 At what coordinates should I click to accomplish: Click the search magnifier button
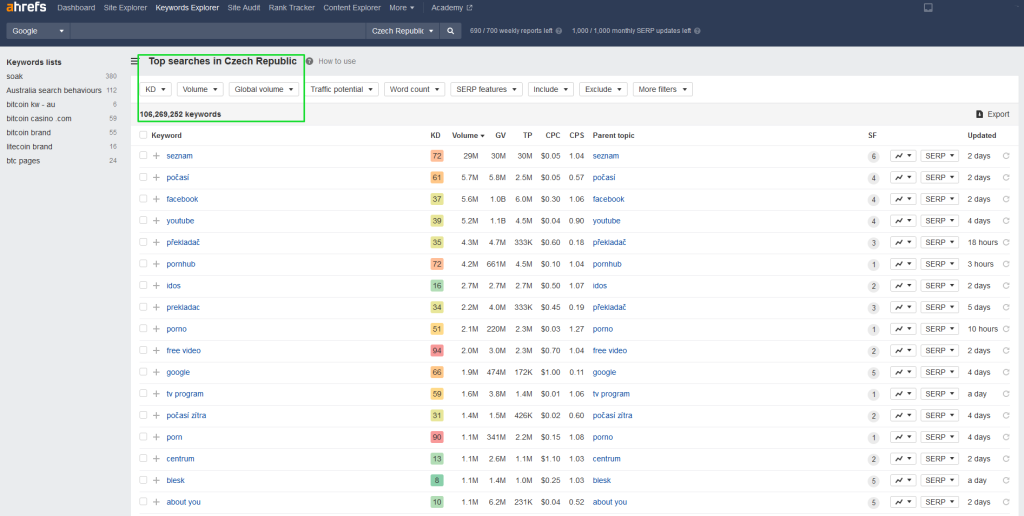pos(451,31)
